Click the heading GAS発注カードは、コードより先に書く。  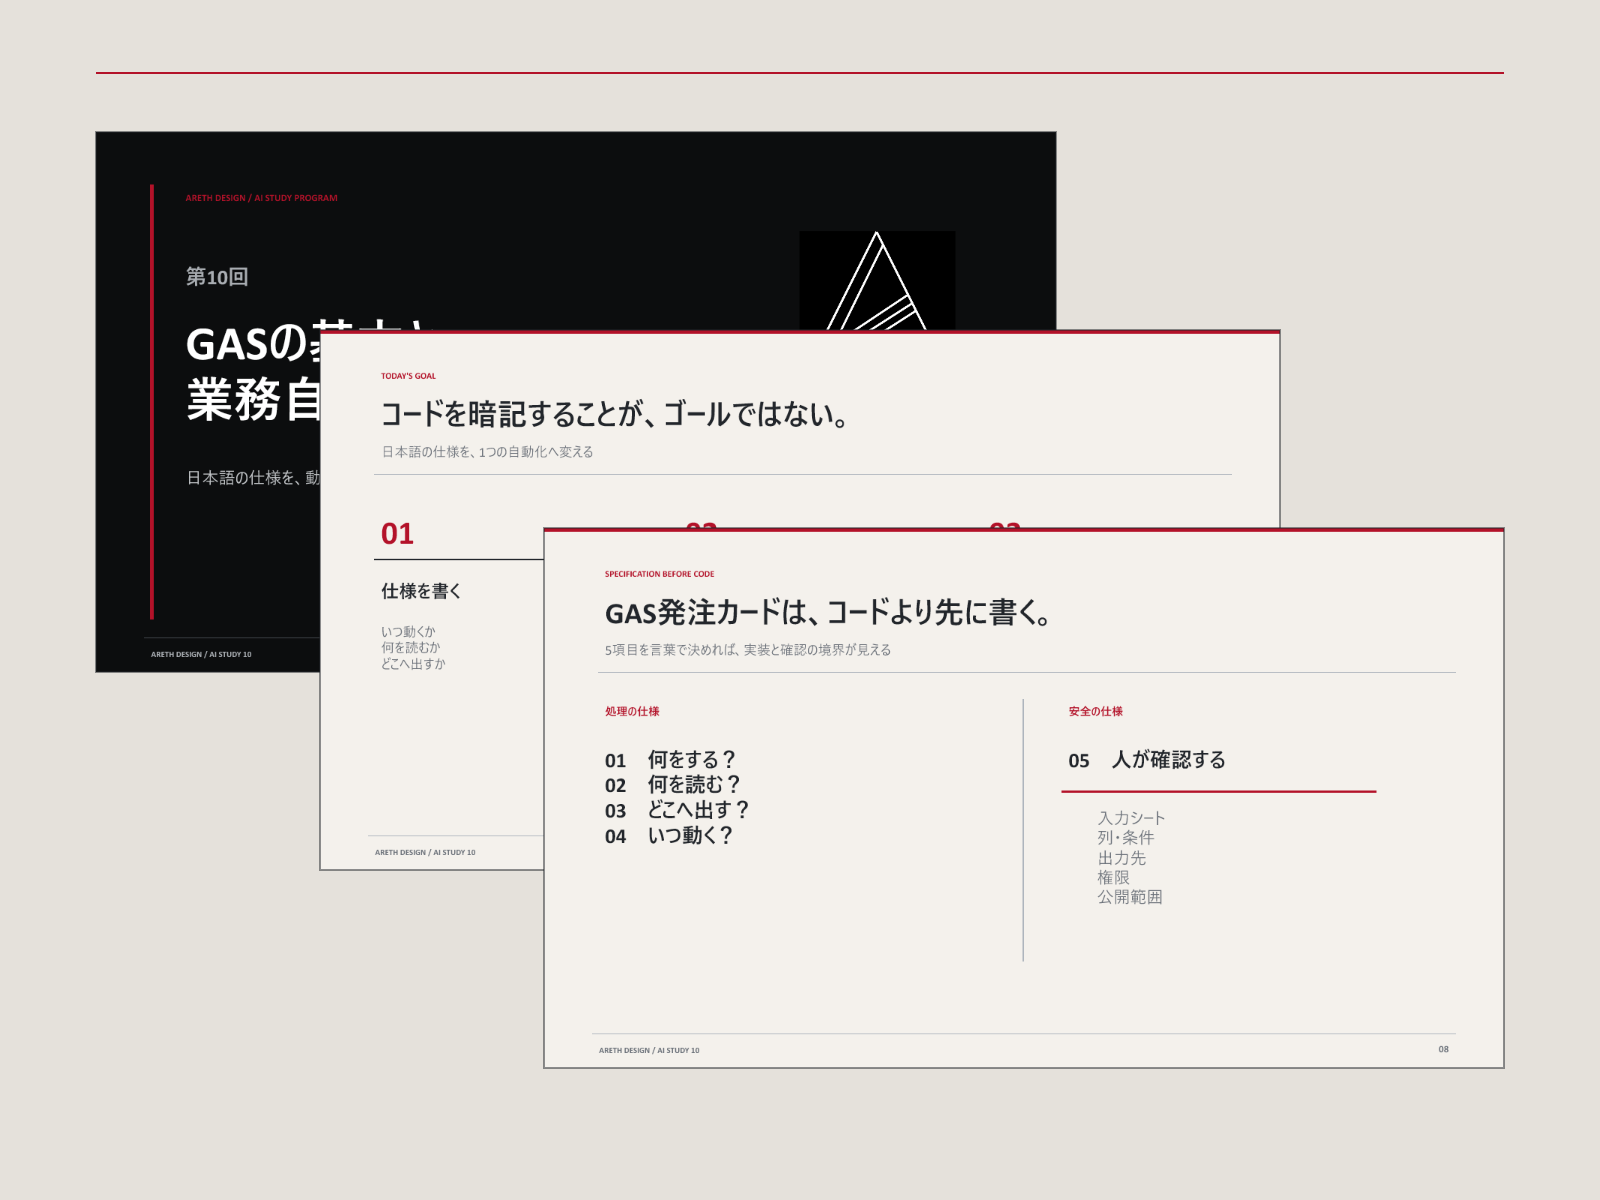pos(829,612)
